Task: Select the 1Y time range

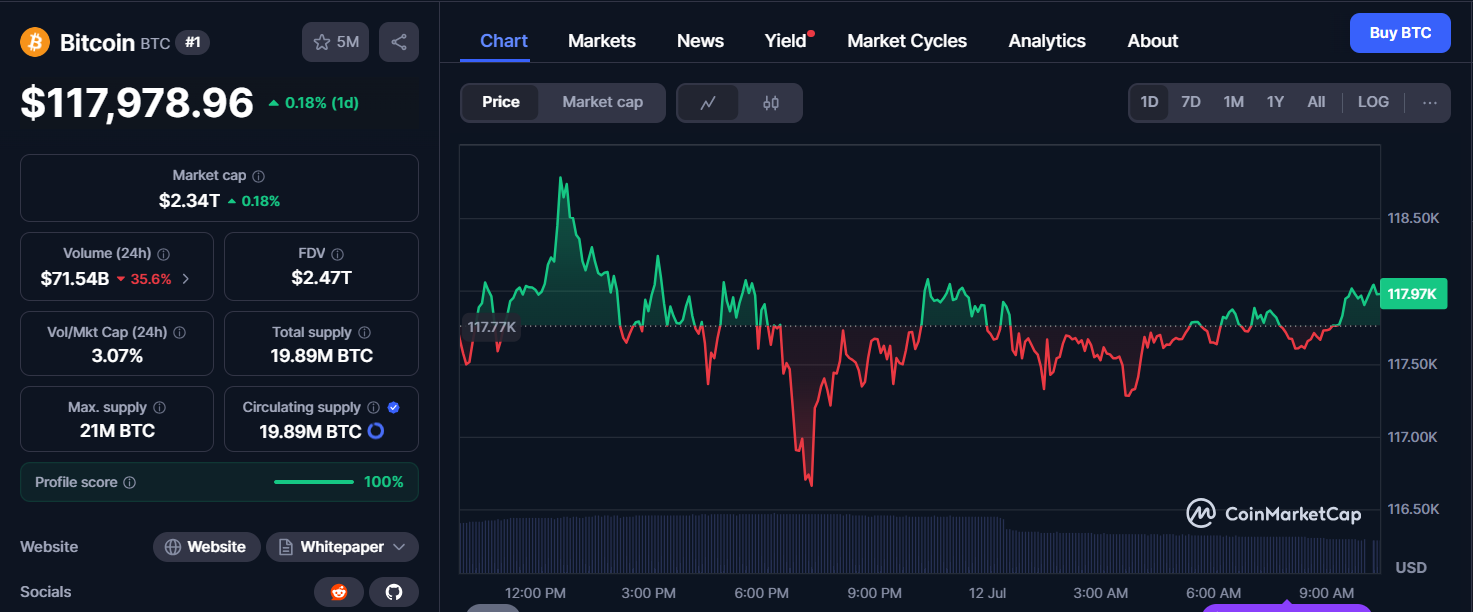Action: tap(1275, 102)
